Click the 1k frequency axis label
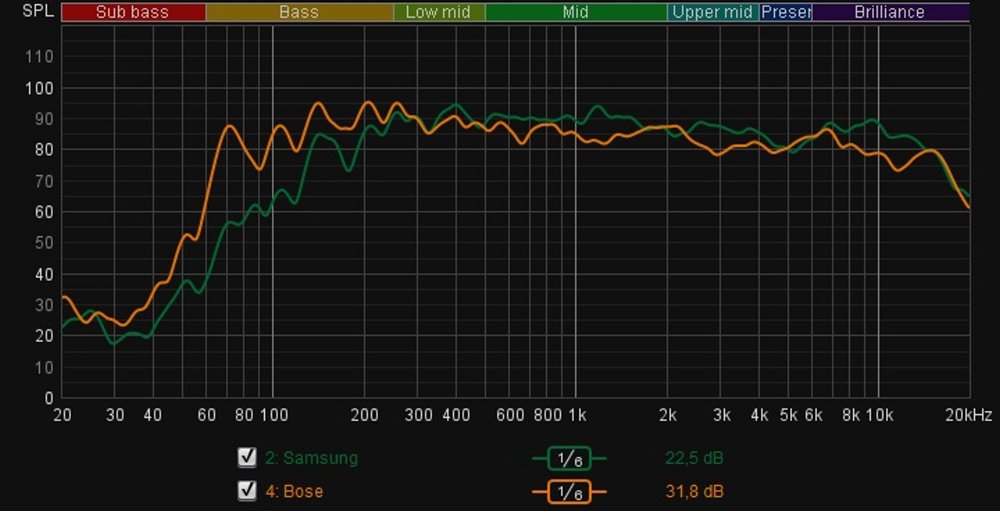This screenshot has width=1000, height=511. (x=576, y=414)
